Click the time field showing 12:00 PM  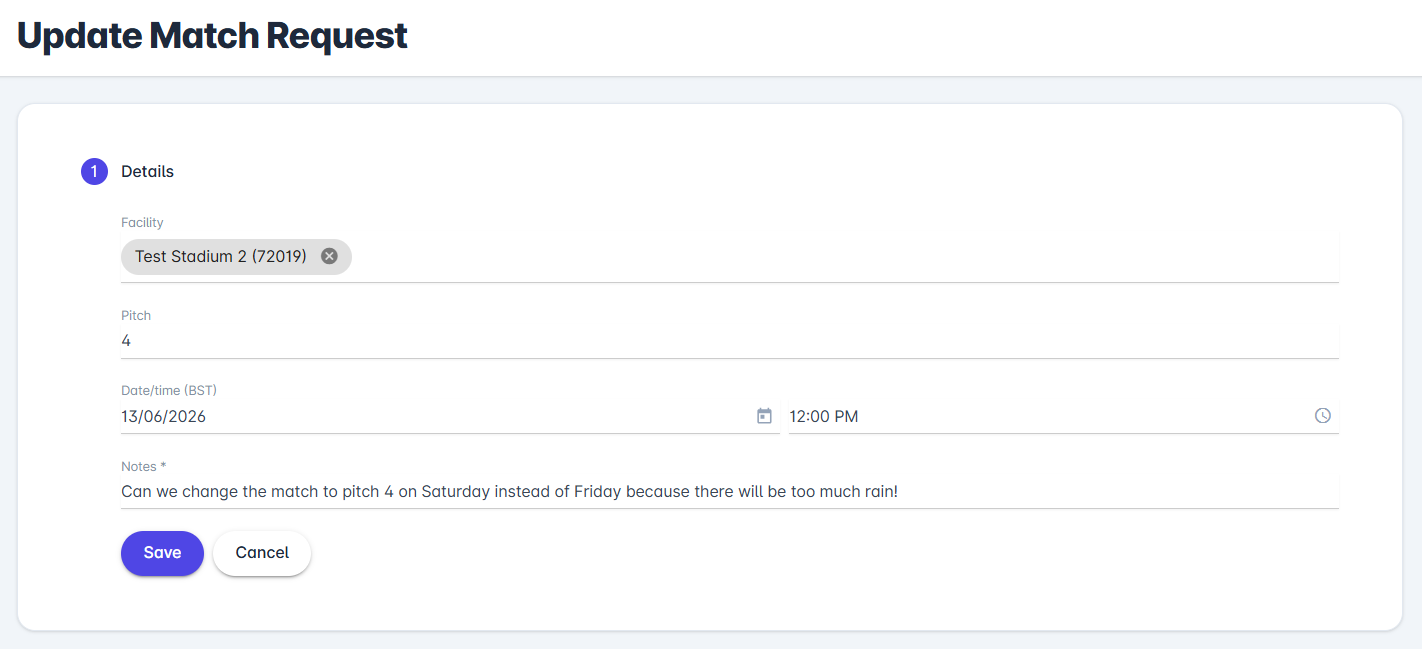[x=1064, y=416]
